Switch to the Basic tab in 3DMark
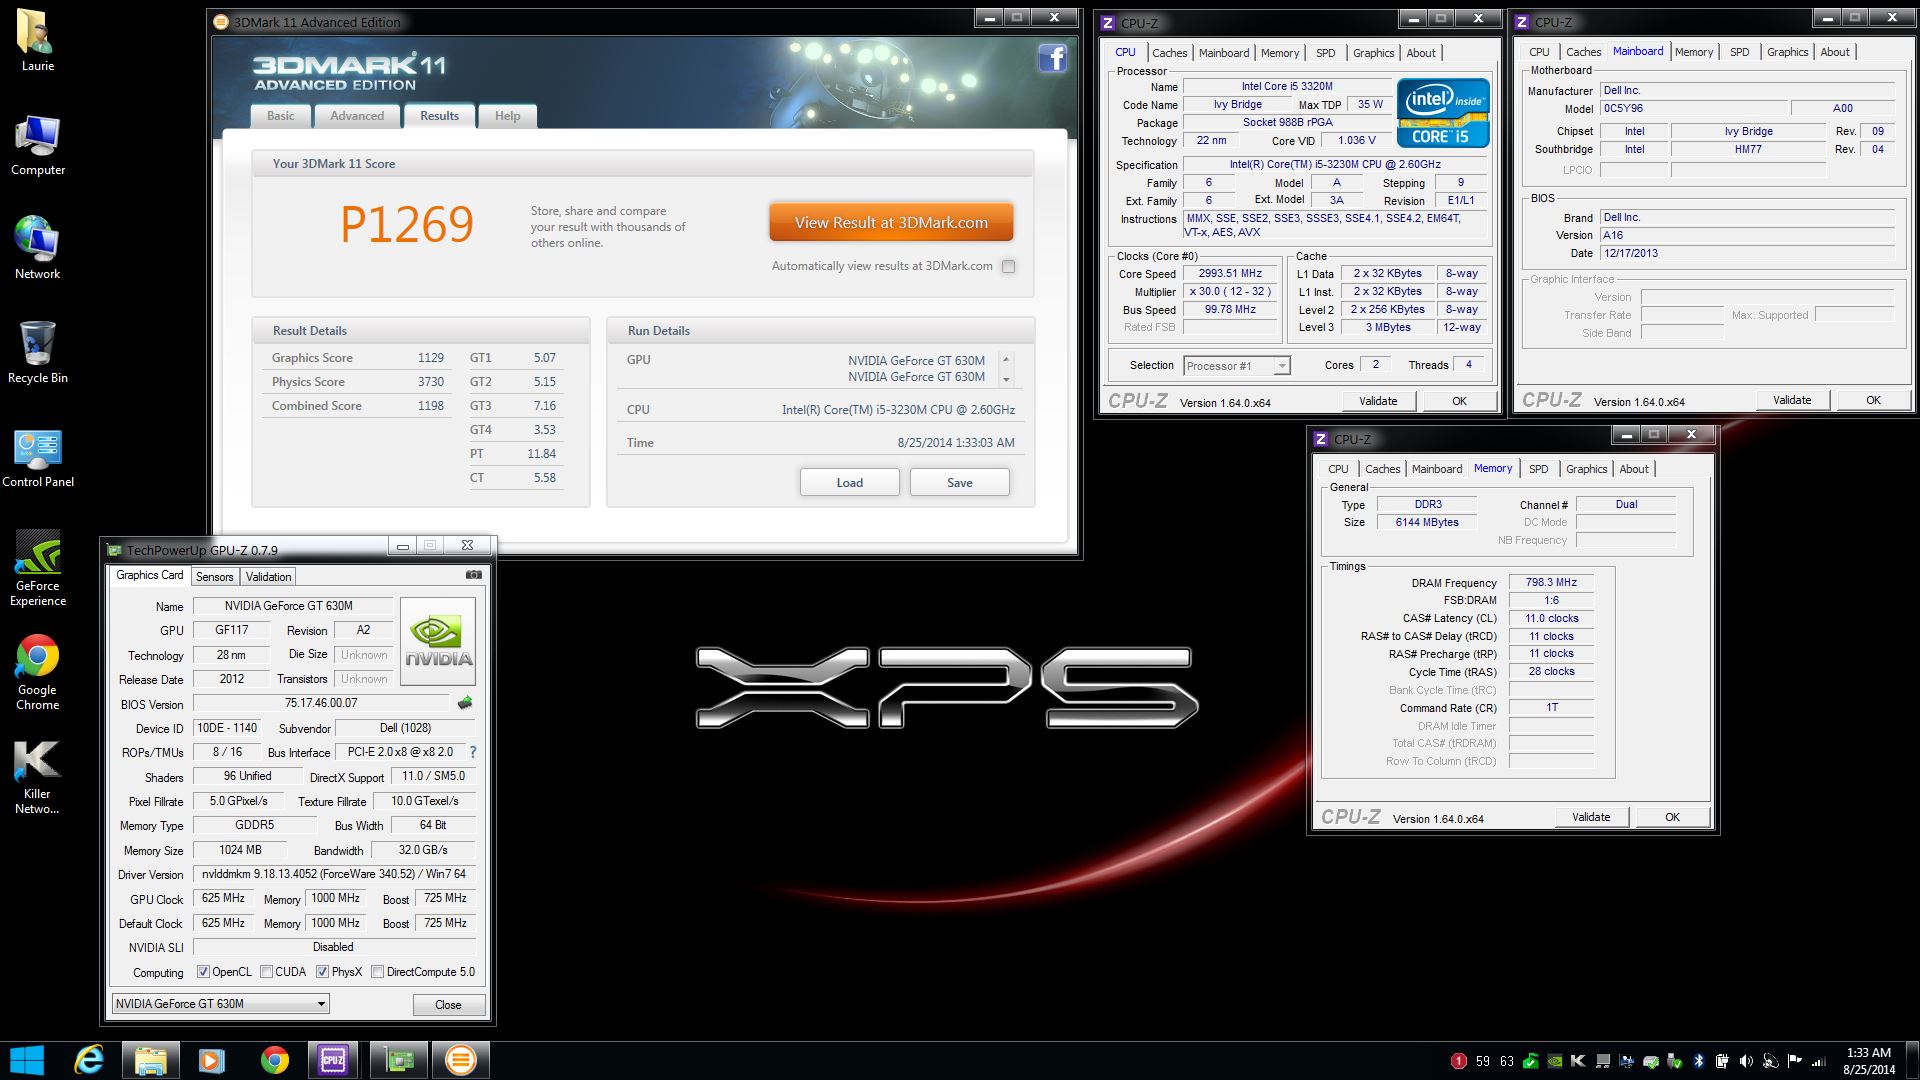The height and width of the screenshot is (1080, 1920). [x=281, y=116]
